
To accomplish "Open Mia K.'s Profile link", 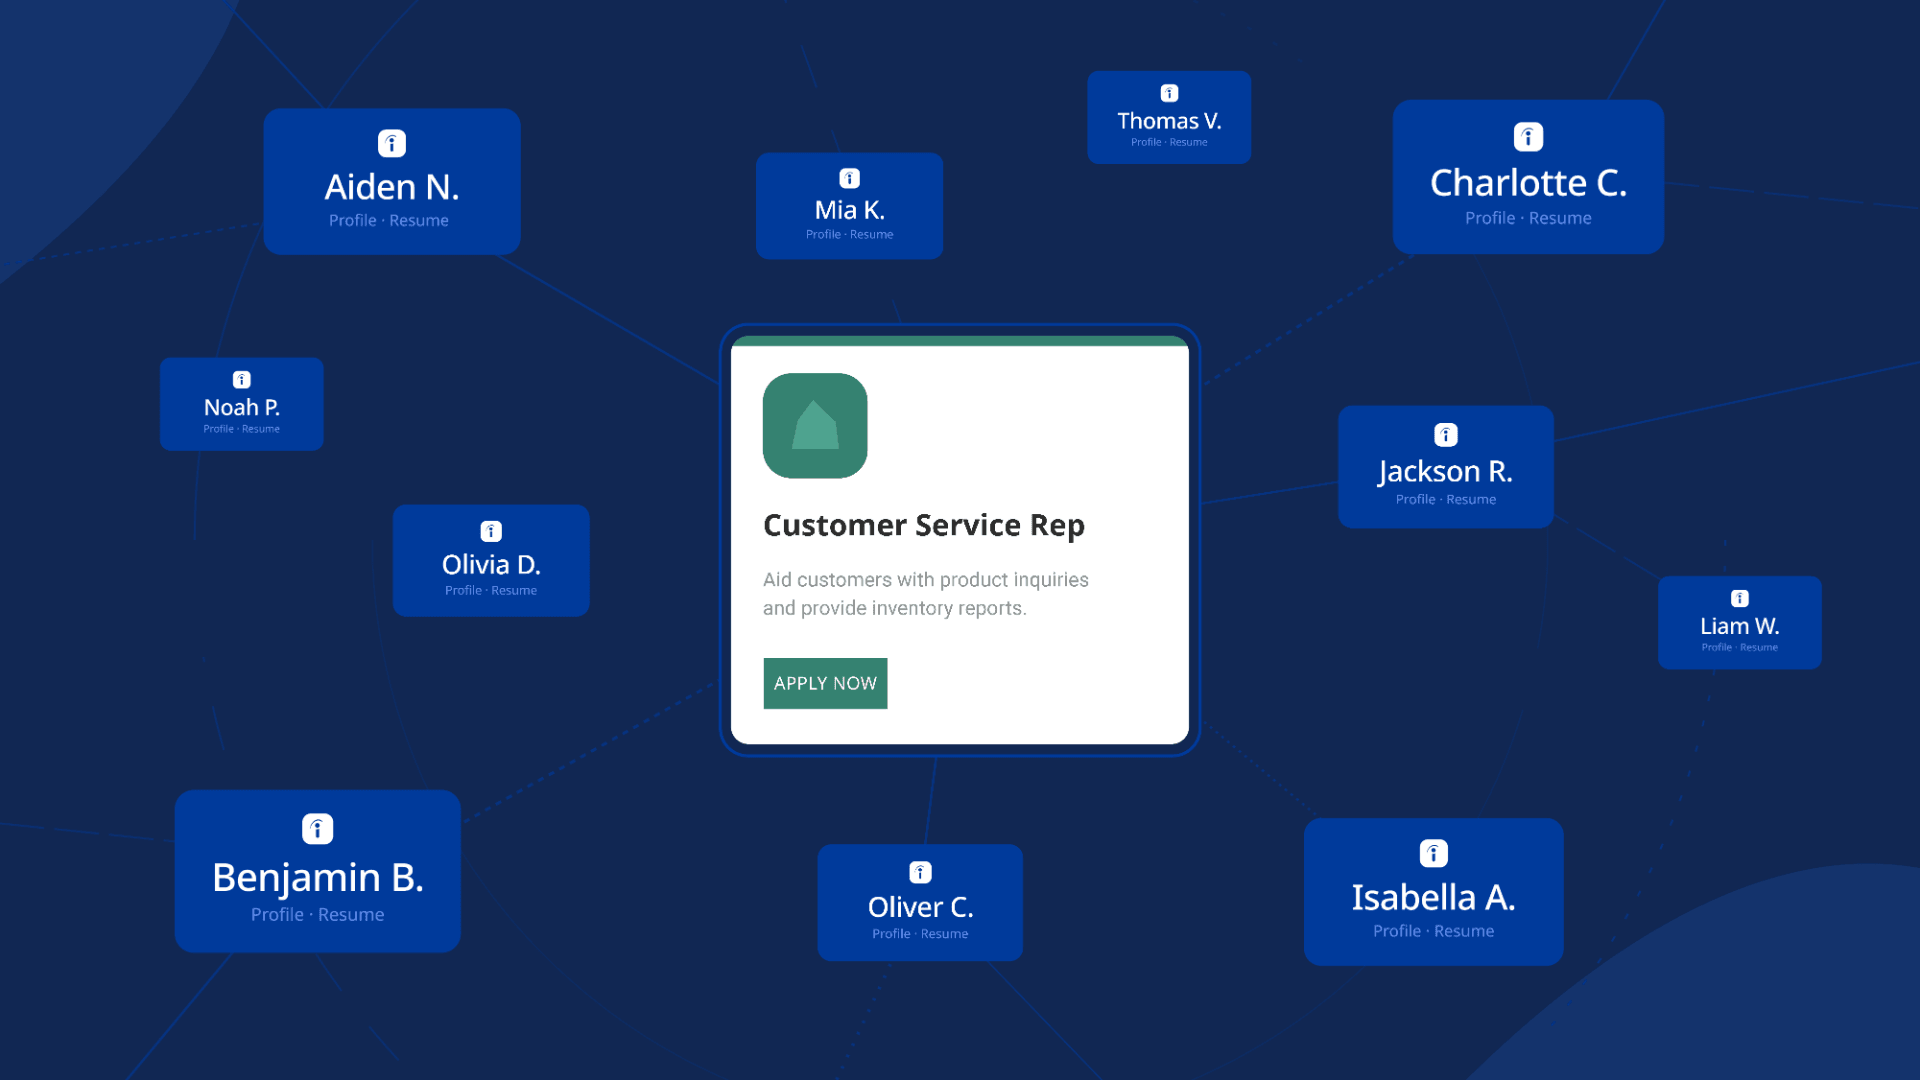I will tap(823, 234).
